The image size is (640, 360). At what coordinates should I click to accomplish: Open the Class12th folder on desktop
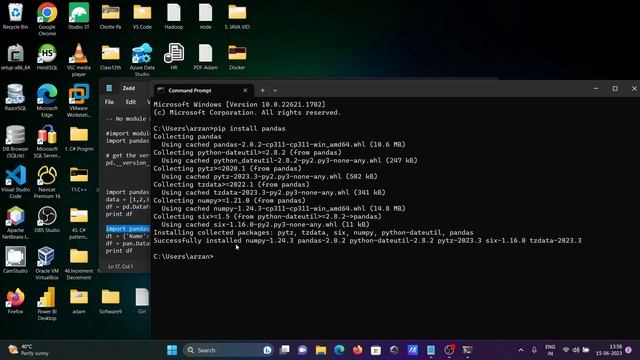pyautogui.click(x=110, y=57)
